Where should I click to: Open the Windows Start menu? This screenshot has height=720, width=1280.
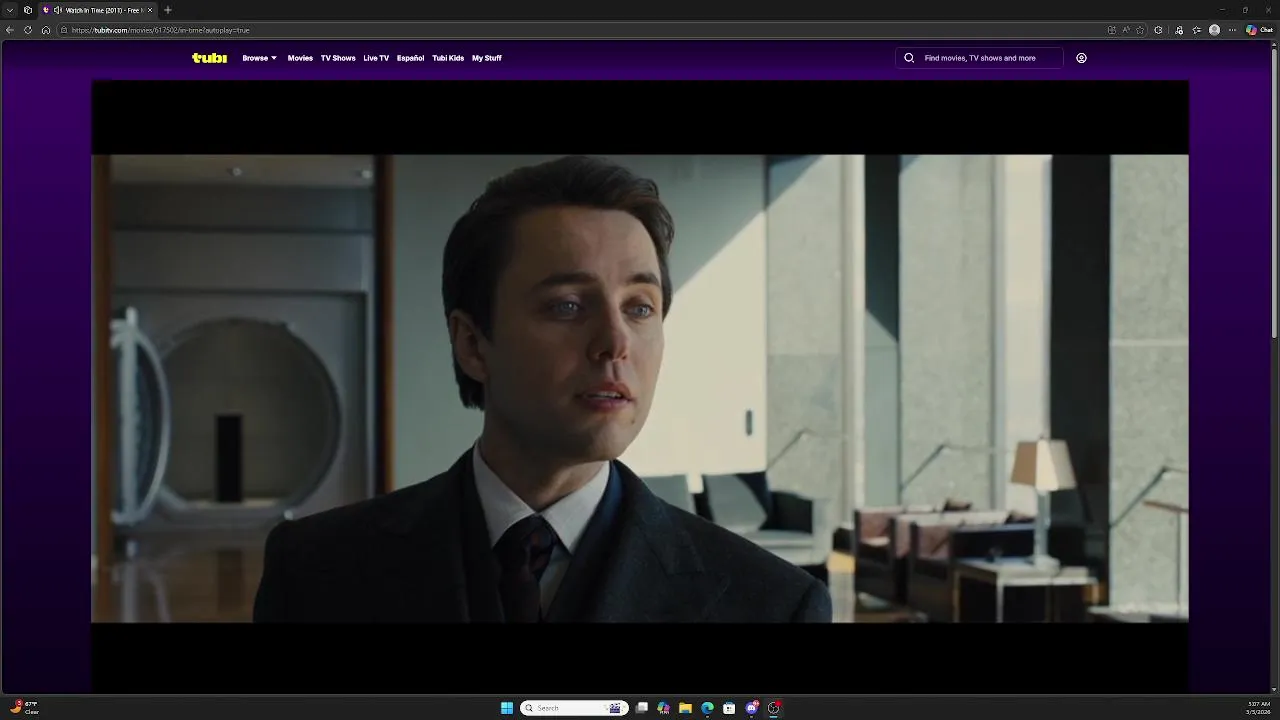507,708
